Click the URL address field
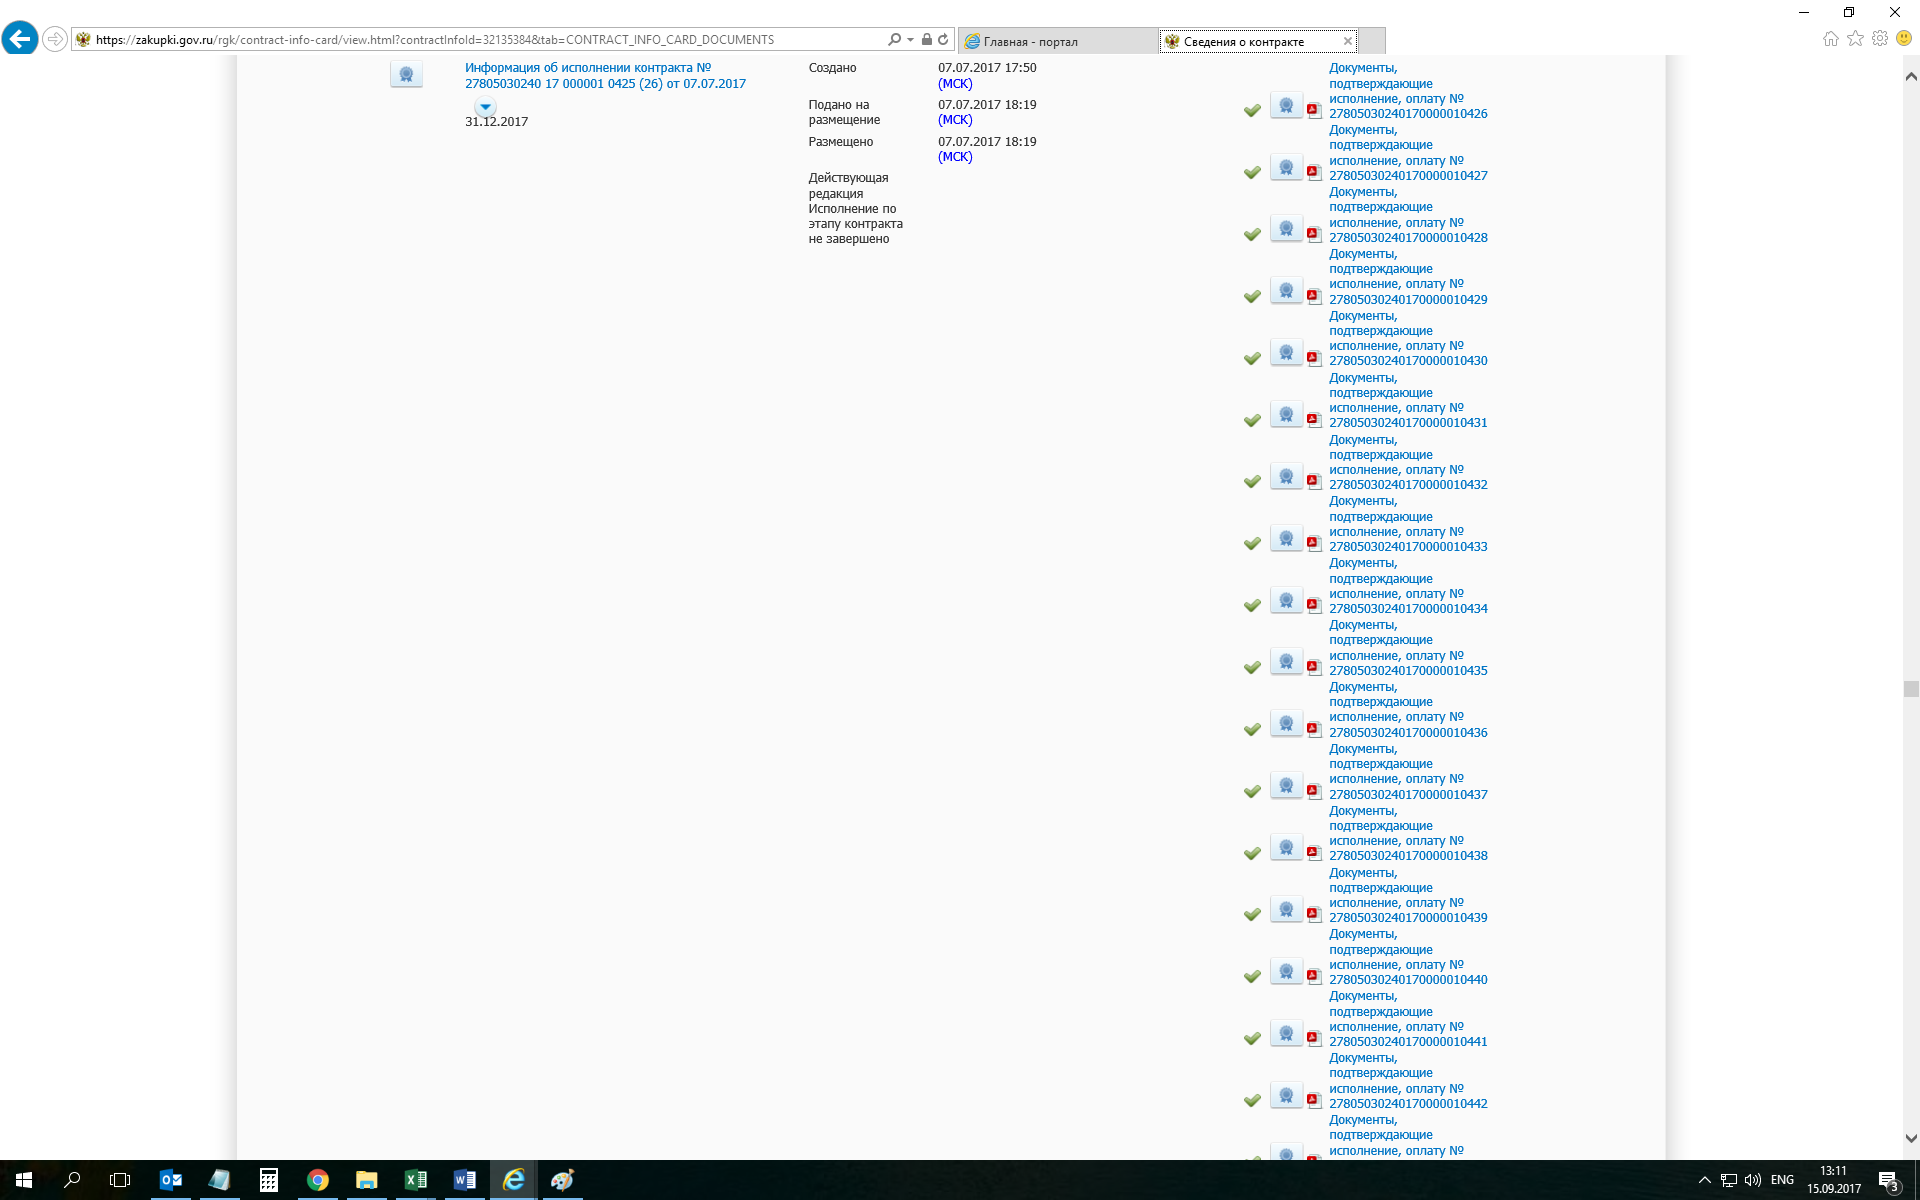The height and width of the screenshot is (1200, 1920). pos(480,40)
